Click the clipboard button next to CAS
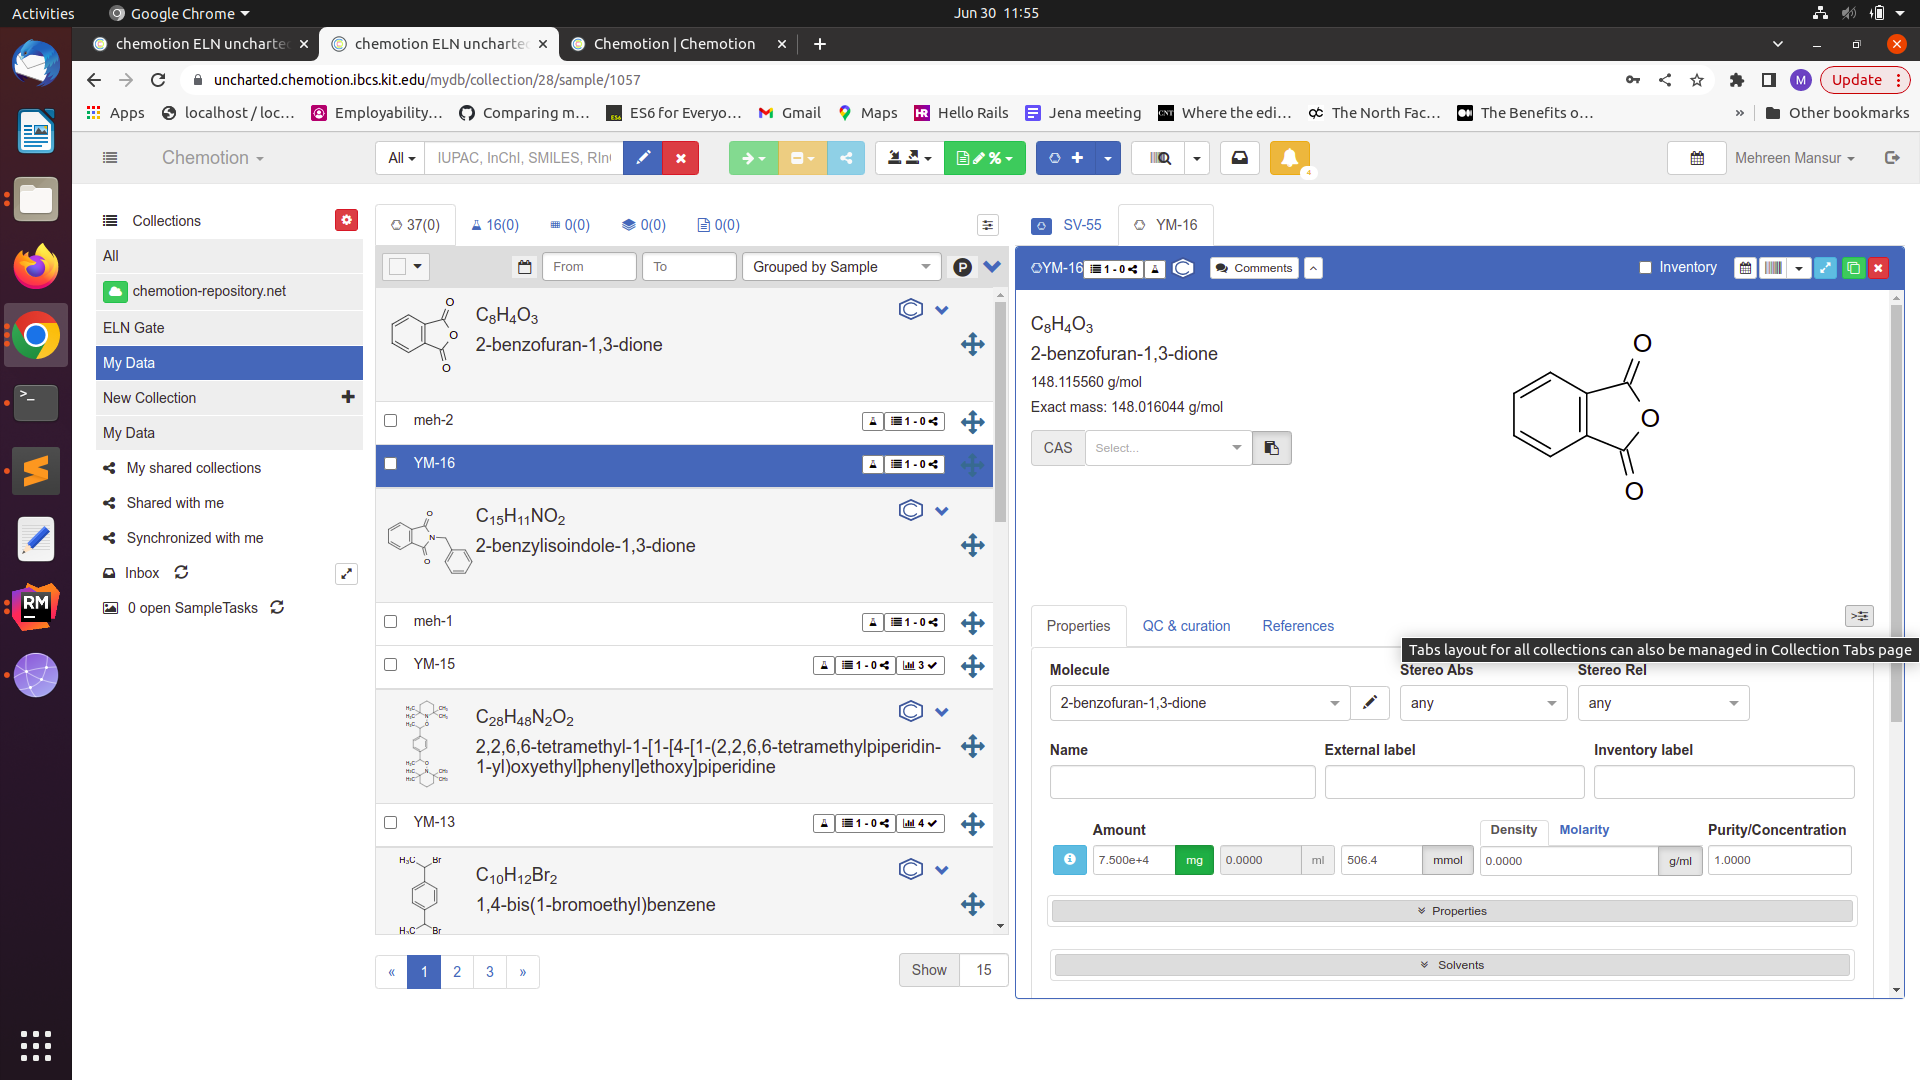1920x1080 pixels. click(x=1271, y=448)
